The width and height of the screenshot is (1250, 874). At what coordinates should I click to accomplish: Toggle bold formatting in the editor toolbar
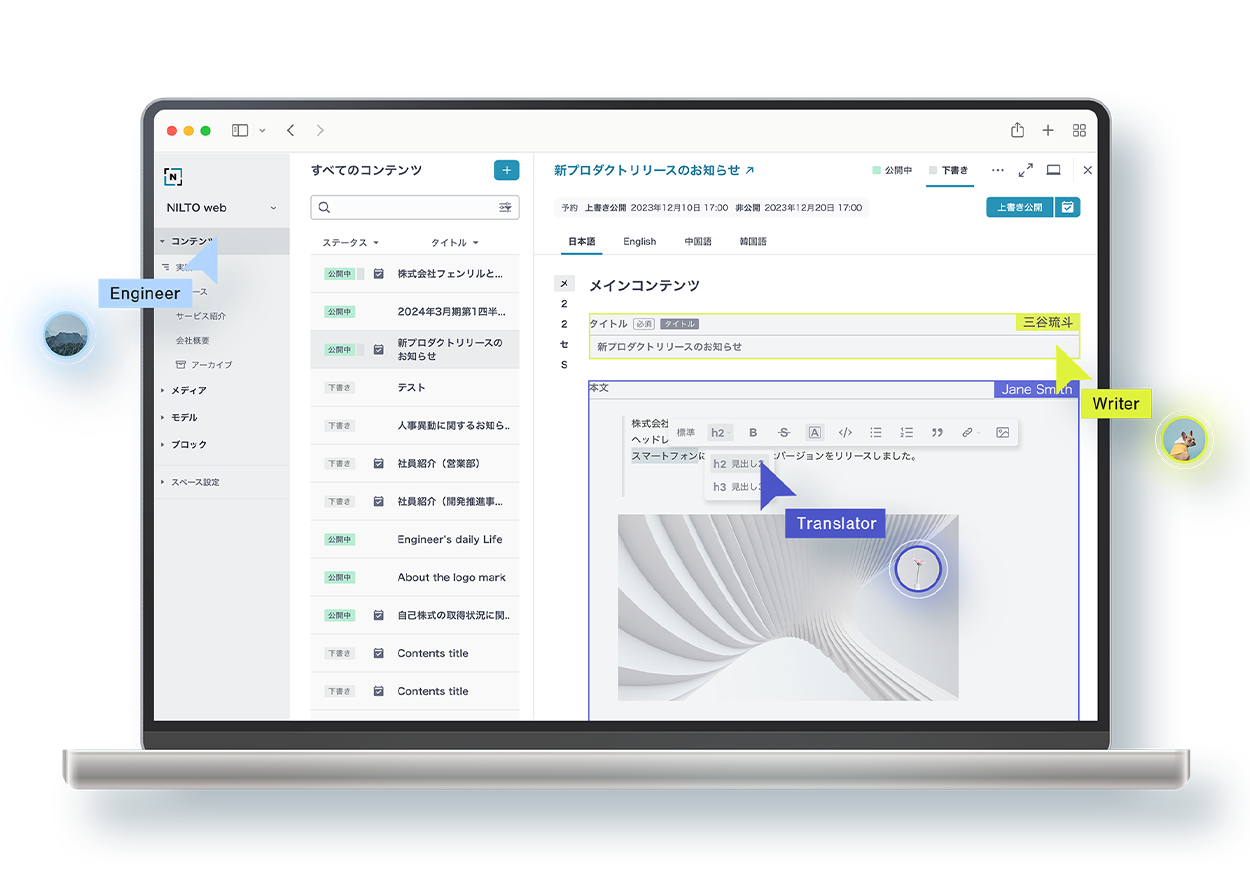pos(751,432)
